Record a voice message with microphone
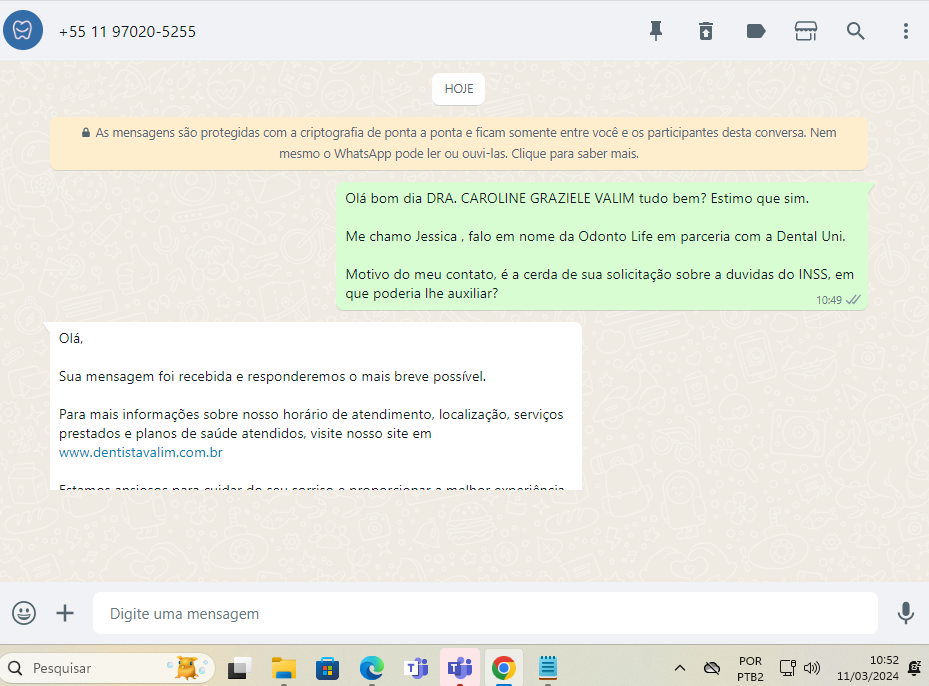 pyautogui.click(x=906, y=613)
